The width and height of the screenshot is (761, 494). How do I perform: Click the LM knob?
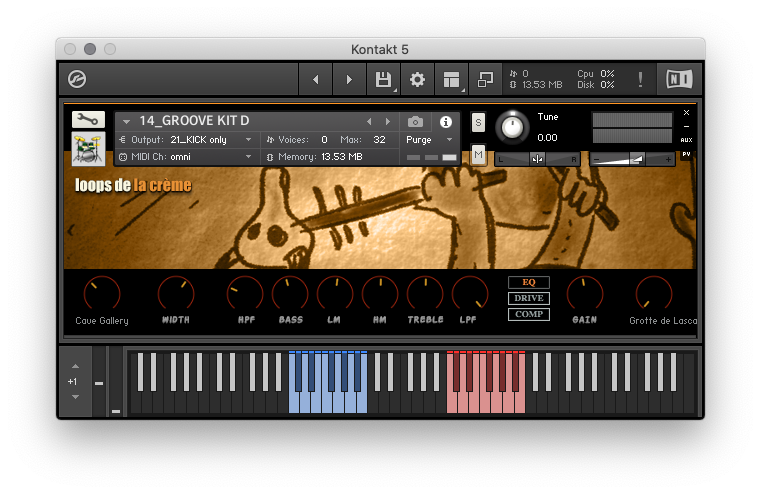click(335, 294)
